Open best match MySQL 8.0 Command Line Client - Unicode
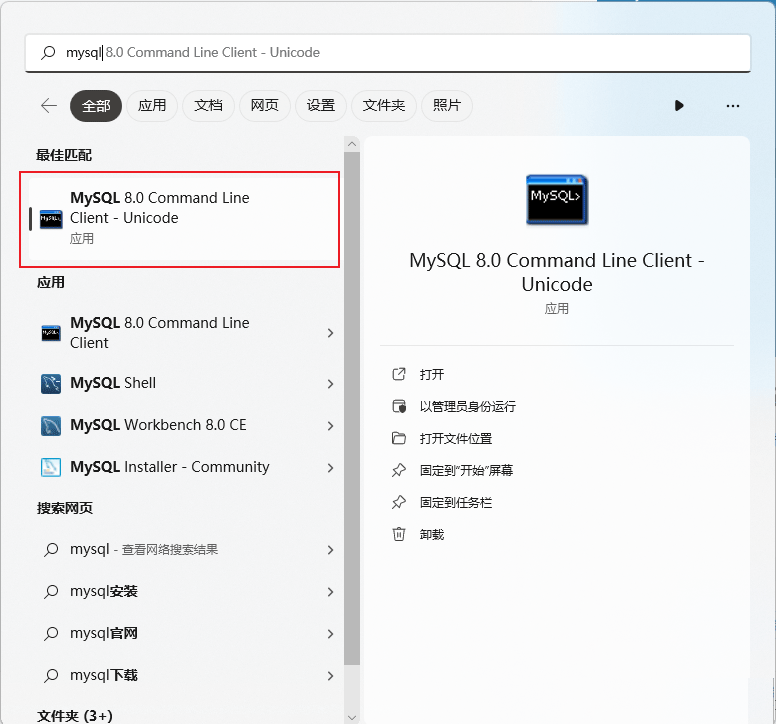 click(x=180, y=219)
